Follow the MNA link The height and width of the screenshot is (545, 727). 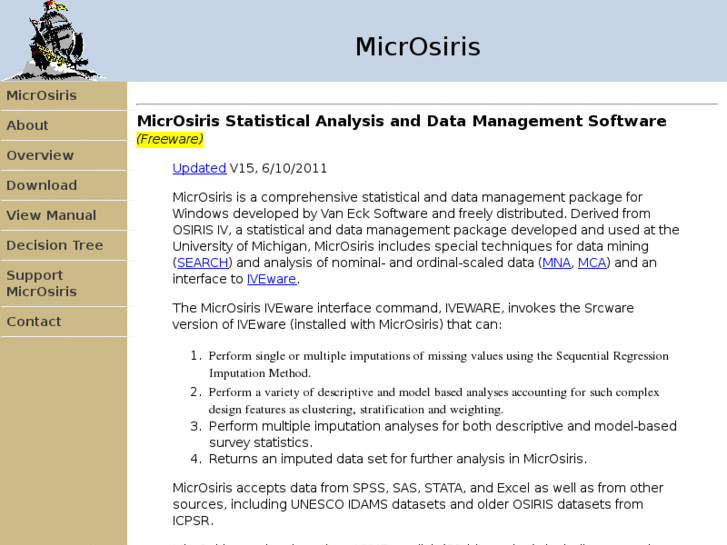[x=556, y=263]
